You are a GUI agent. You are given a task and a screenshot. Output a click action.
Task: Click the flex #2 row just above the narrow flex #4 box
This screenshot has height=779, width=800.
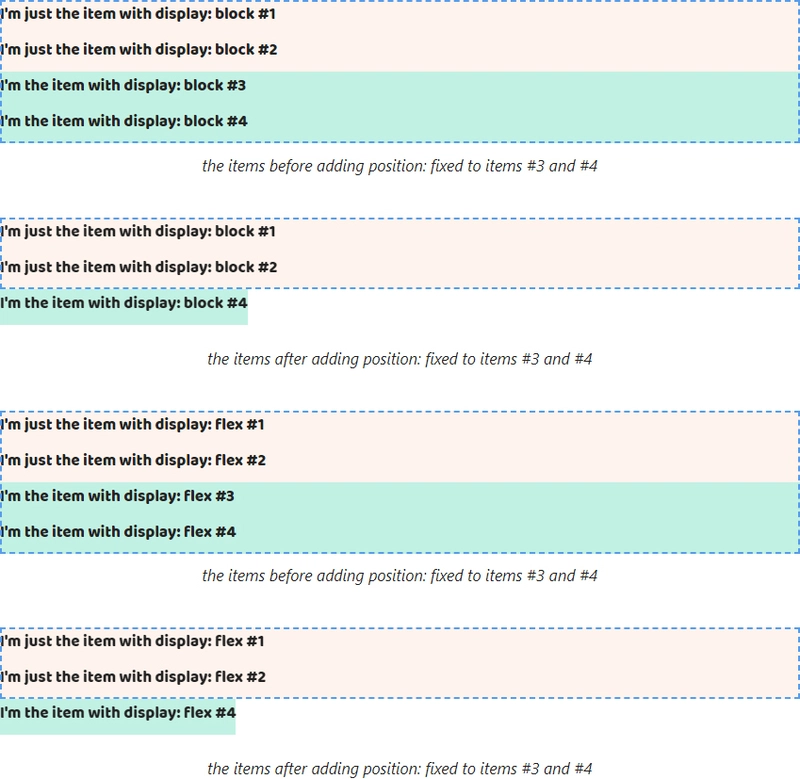(399, 680)
